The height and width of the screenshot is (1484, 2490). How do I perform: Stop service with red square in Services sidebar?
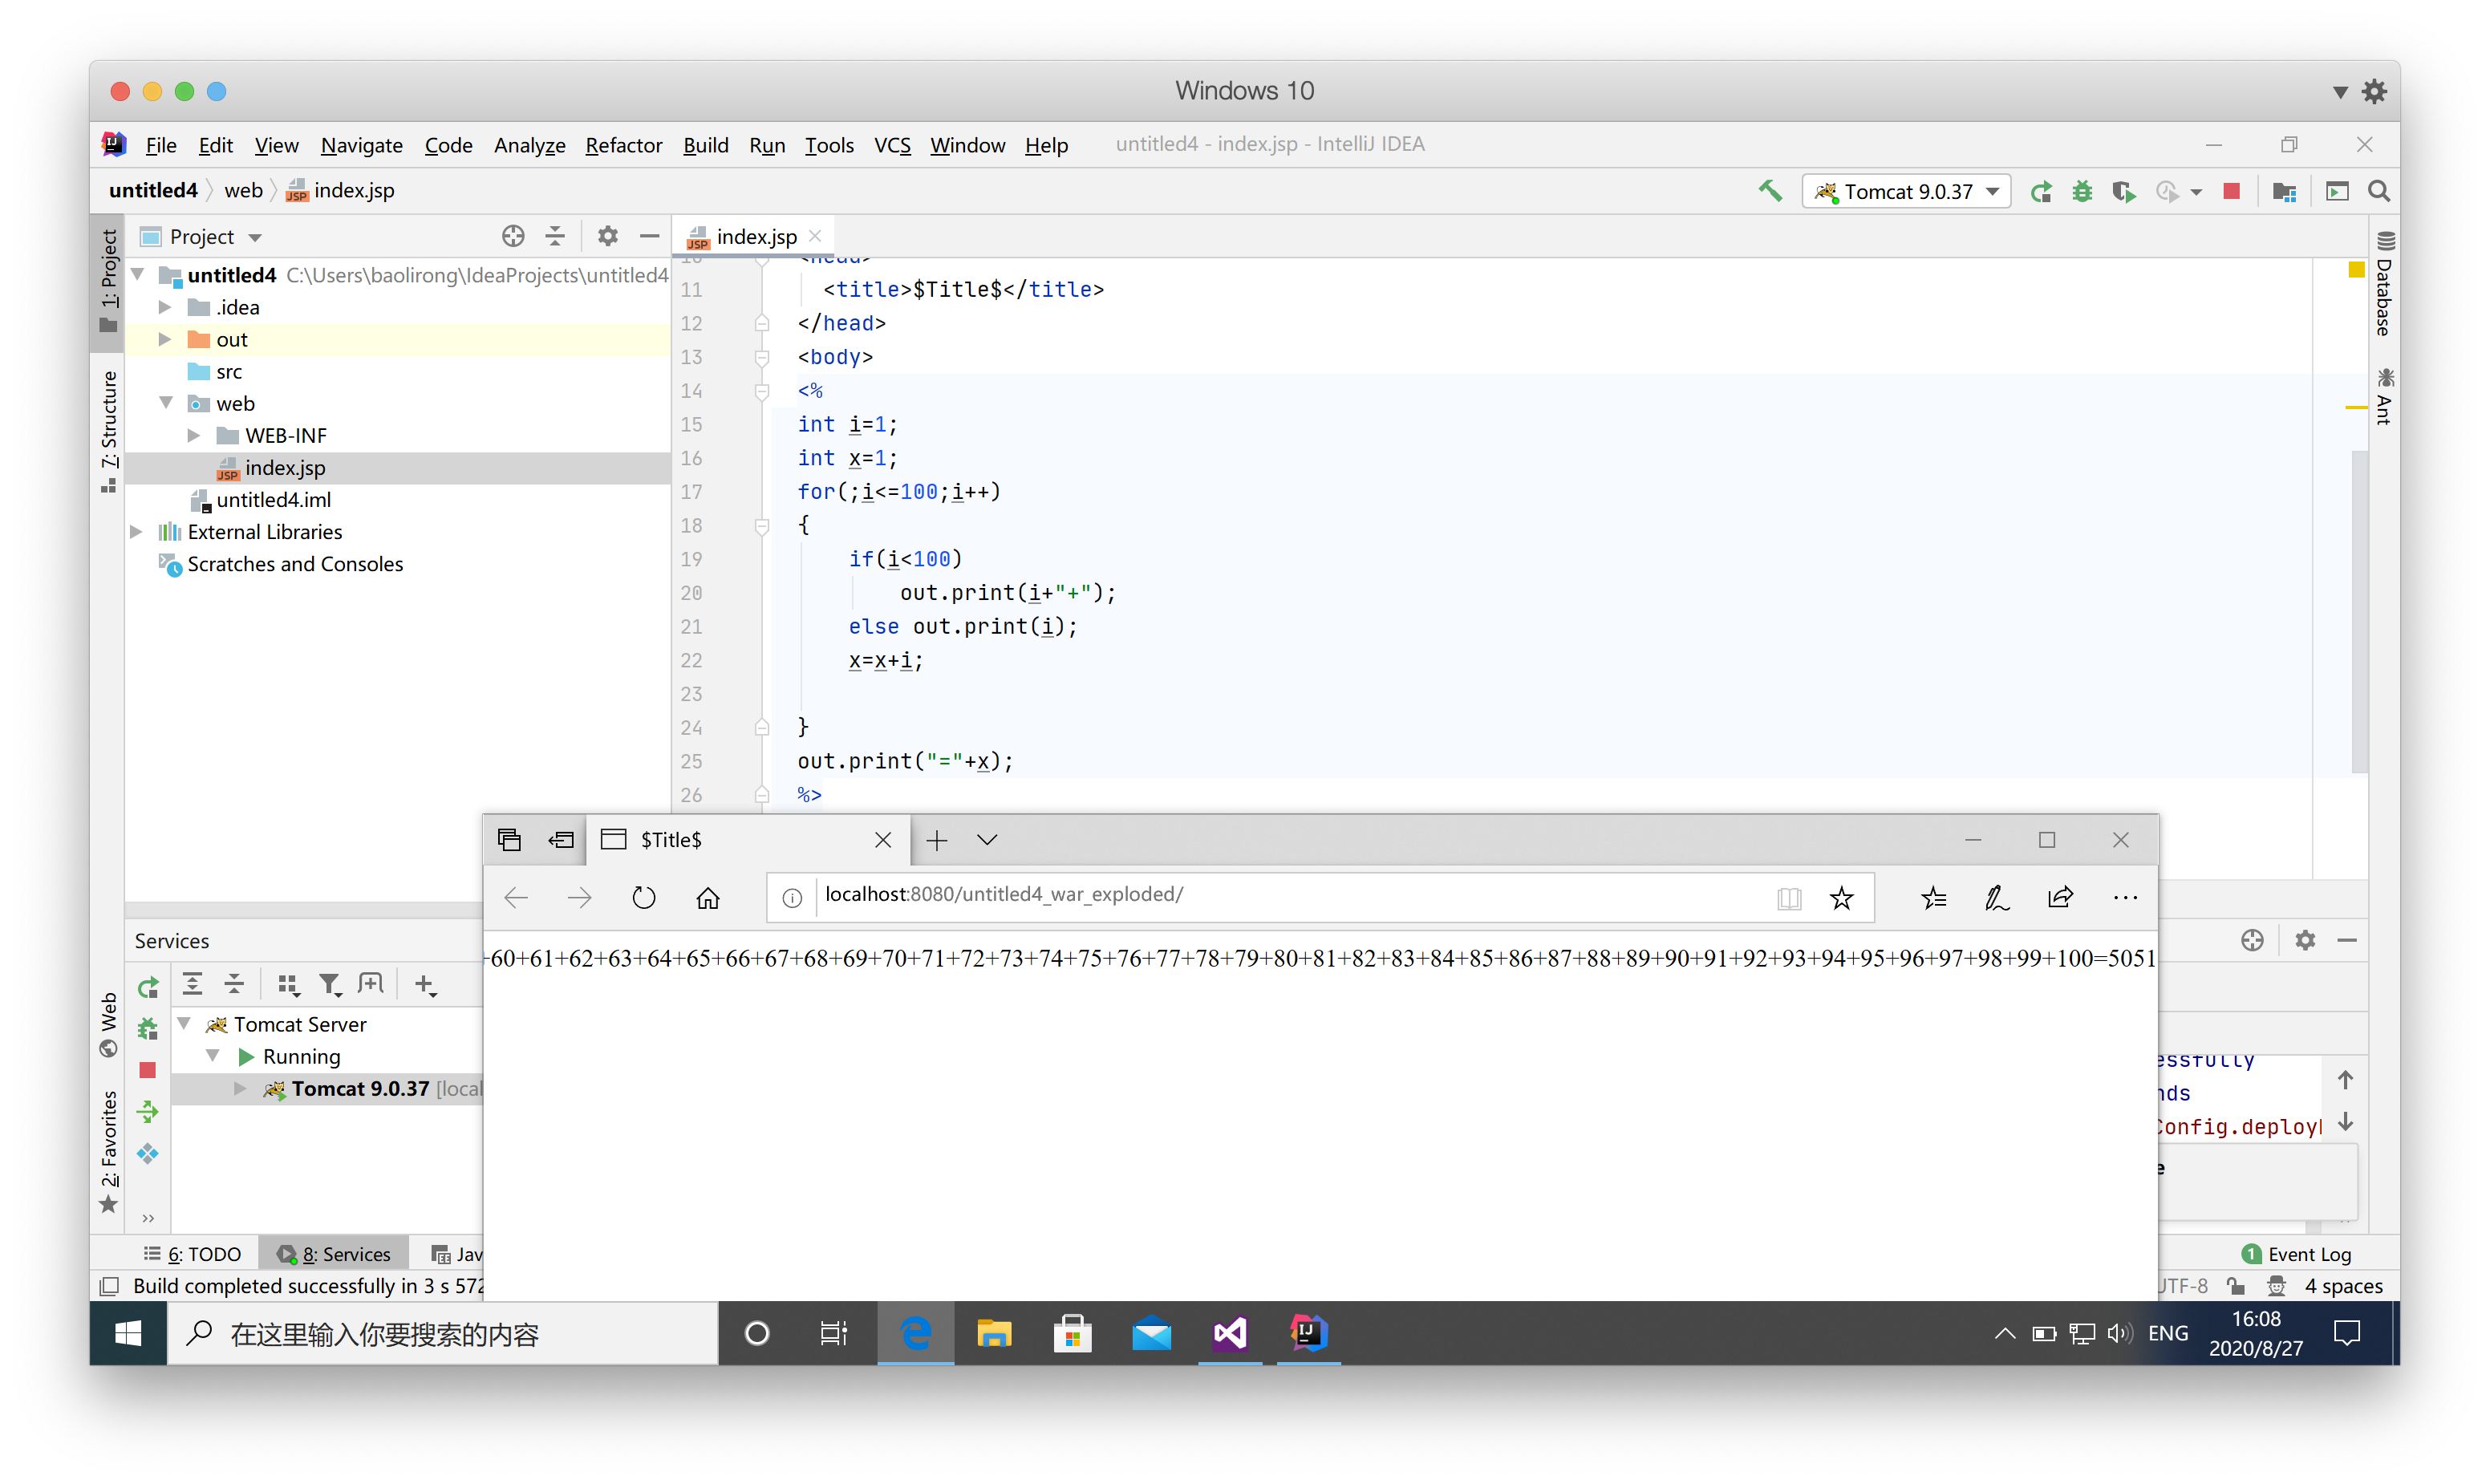click(x=148, y=1070)
